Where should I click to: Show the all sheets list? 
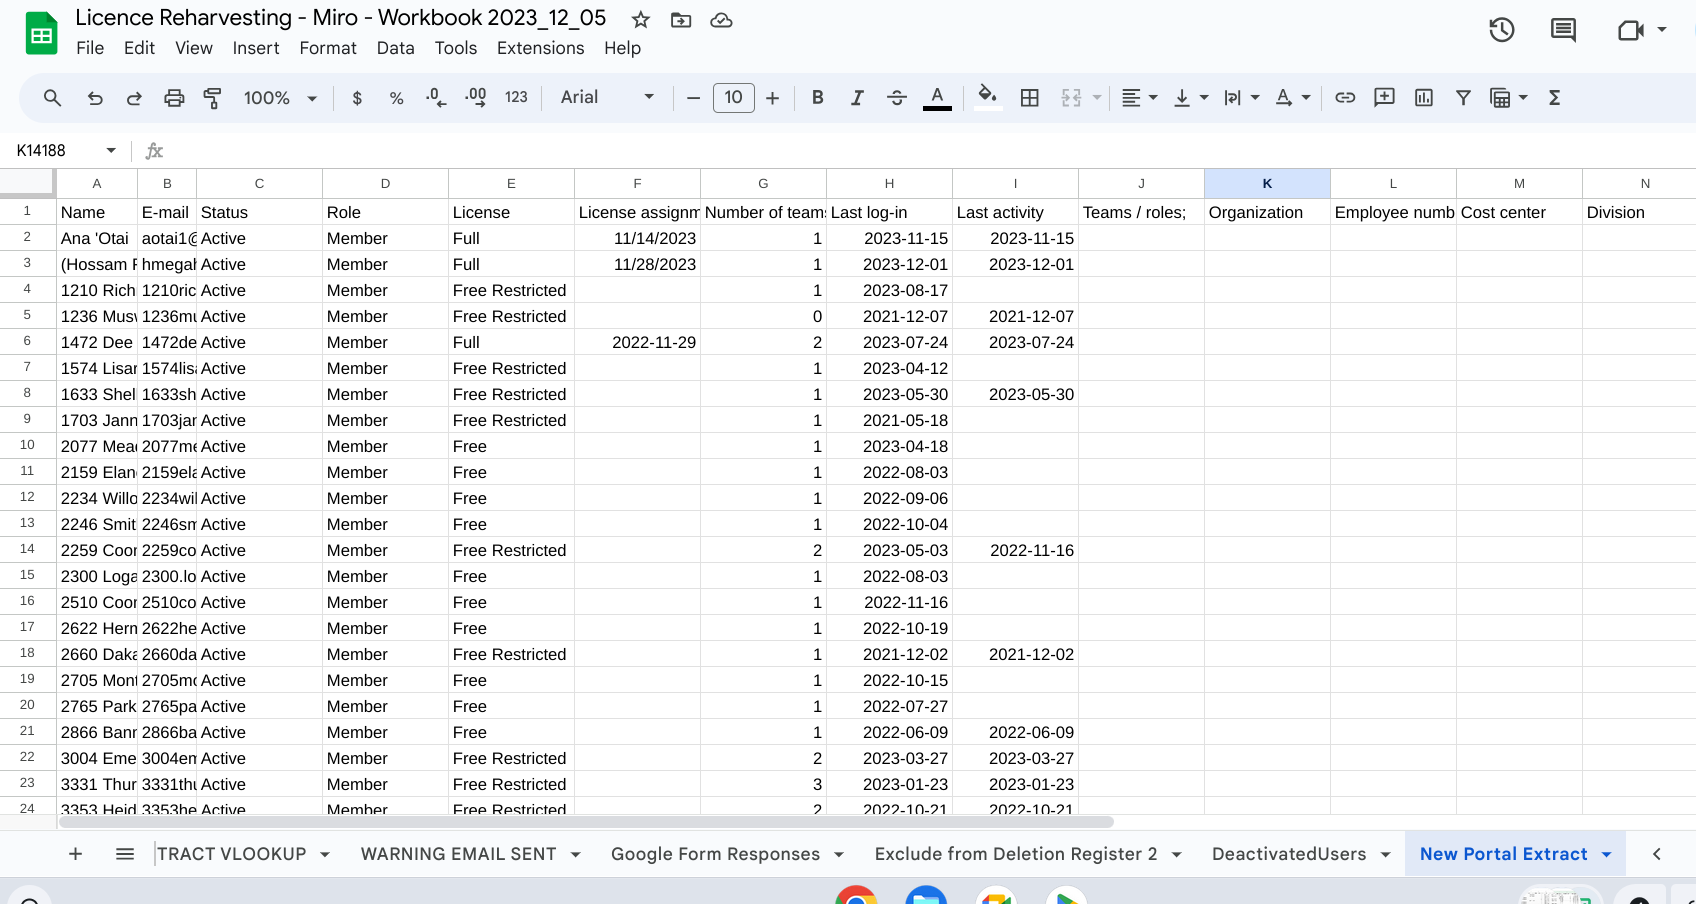[x=125, y=854]
